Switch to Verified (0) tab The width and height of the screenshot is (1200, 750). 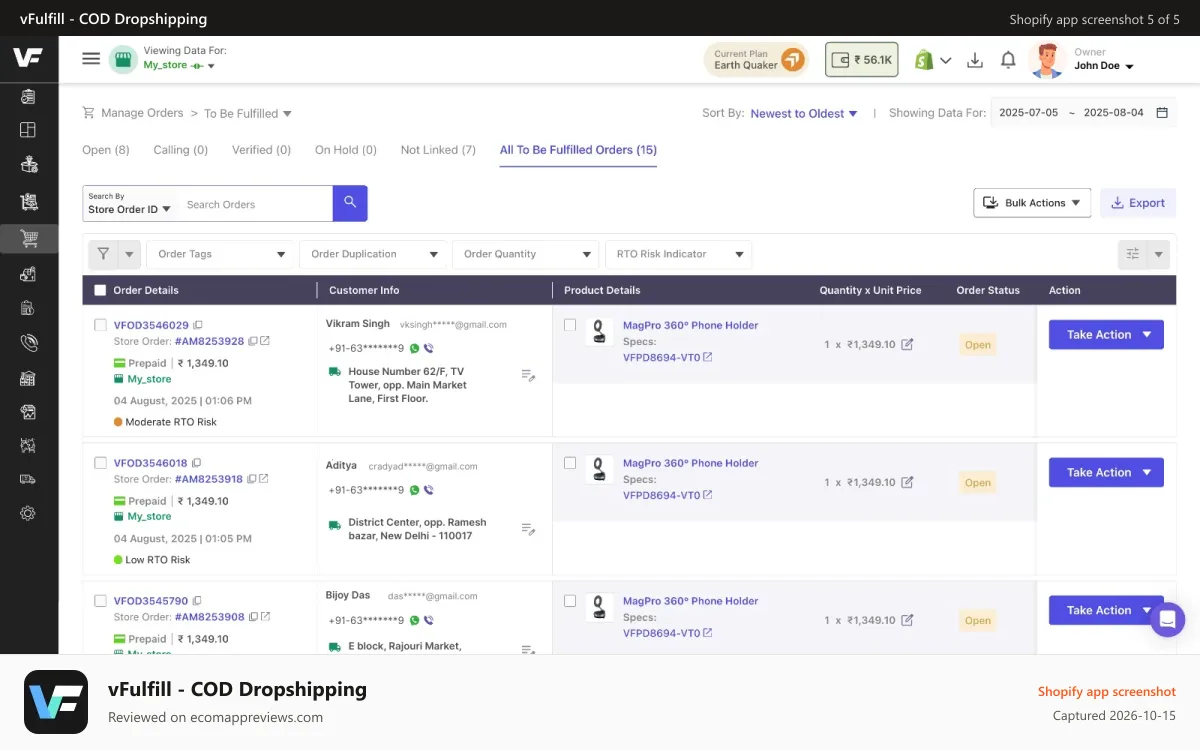(261, 150)
